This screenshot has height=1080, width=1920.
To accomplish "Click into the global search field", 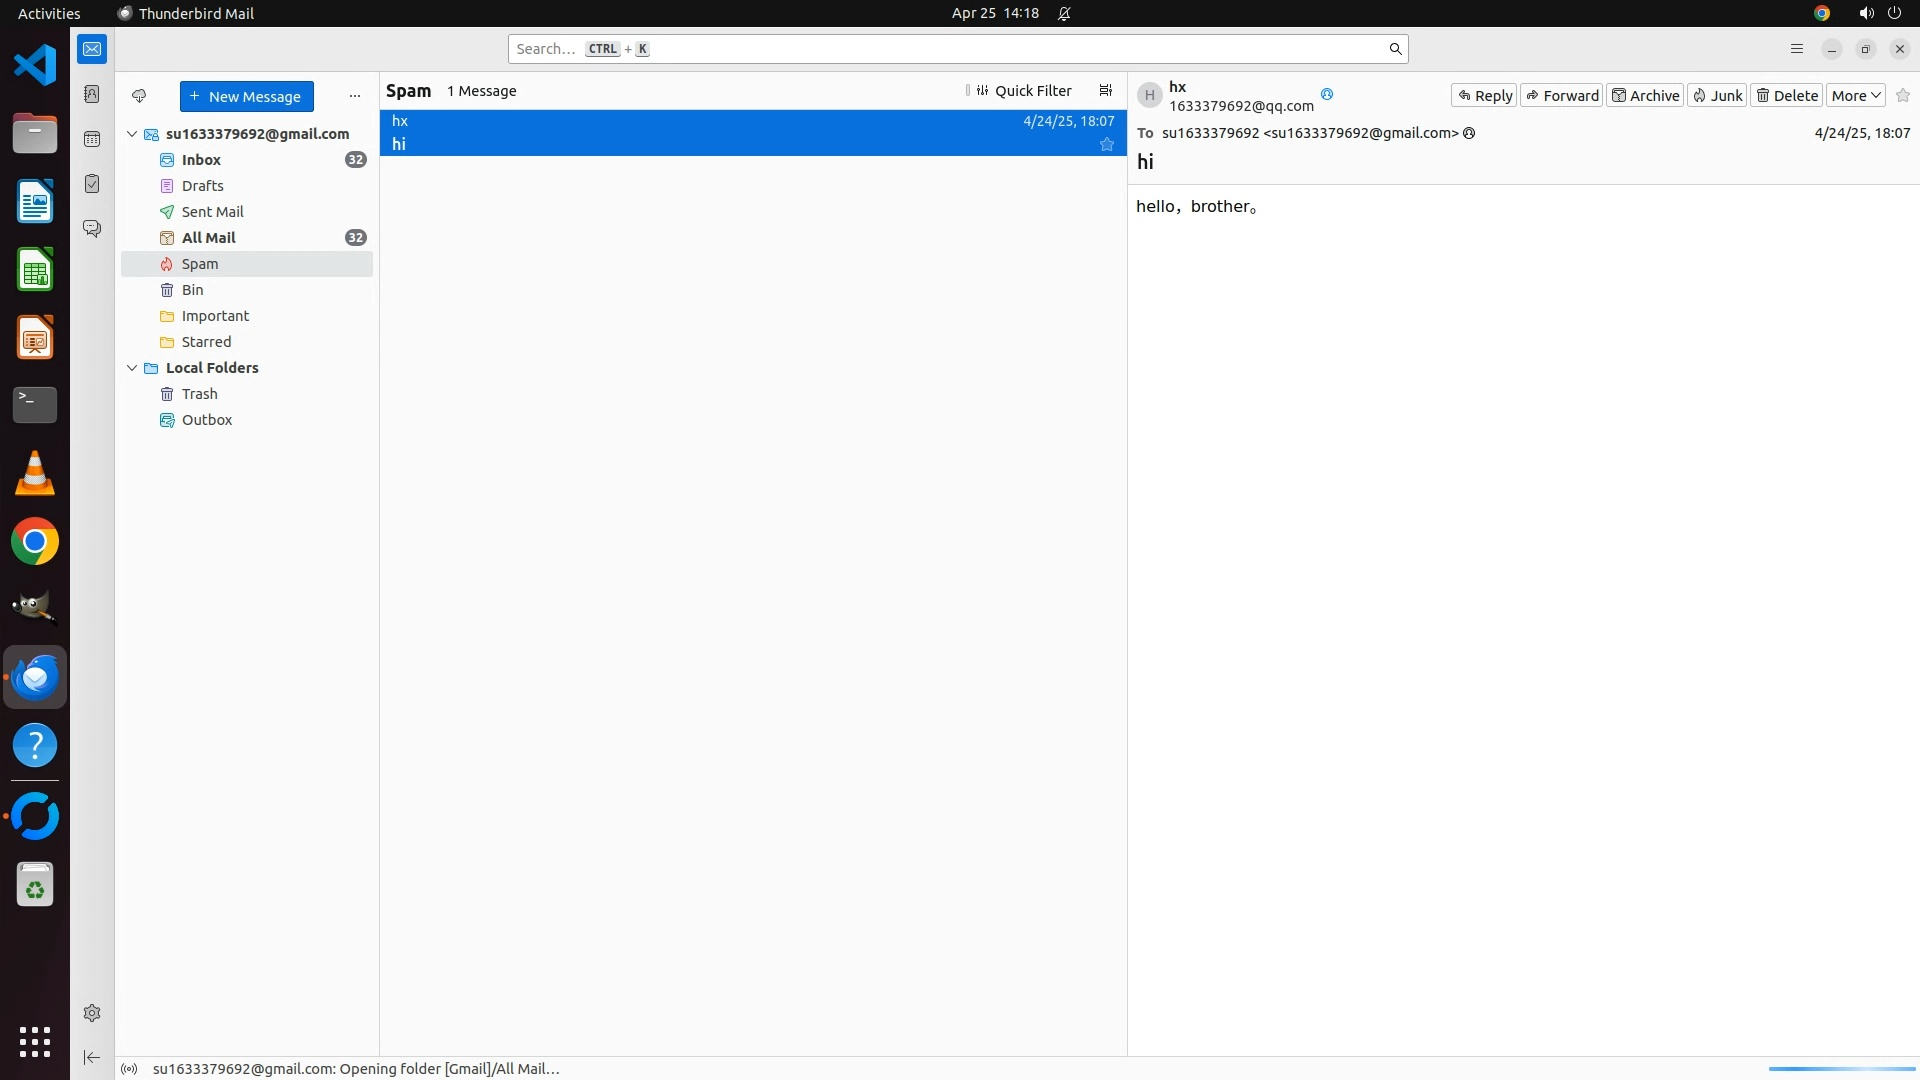I will (950, 49).
